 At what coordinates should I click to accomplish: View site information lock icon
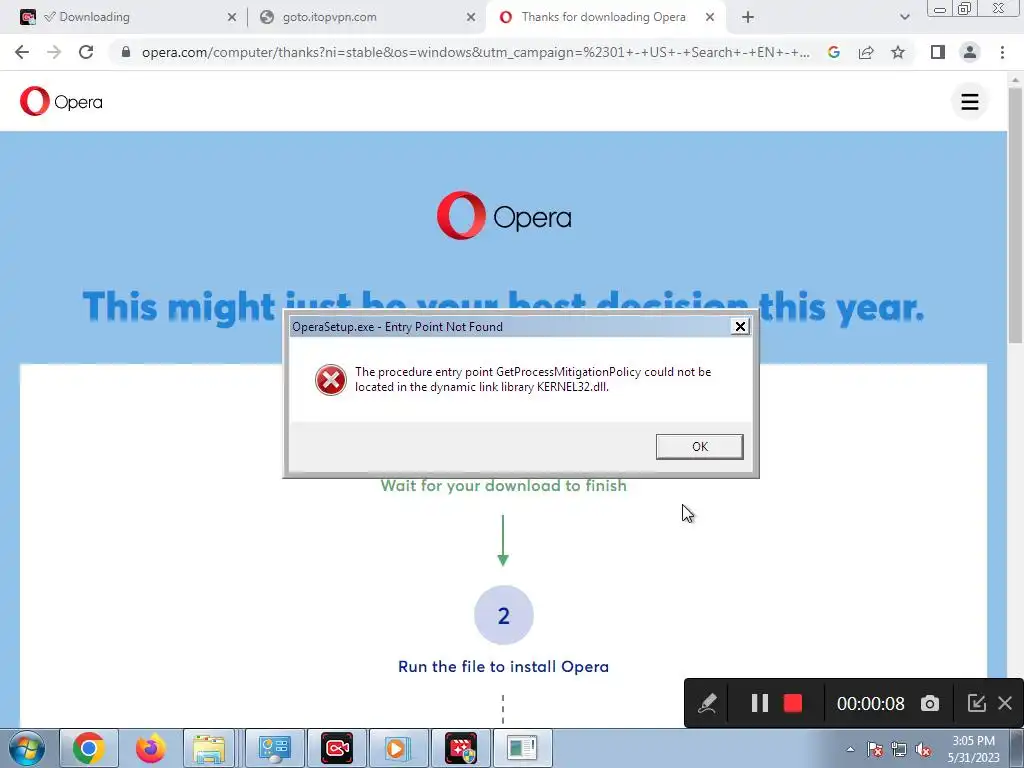pyautogui.click(x=125, y=52)
